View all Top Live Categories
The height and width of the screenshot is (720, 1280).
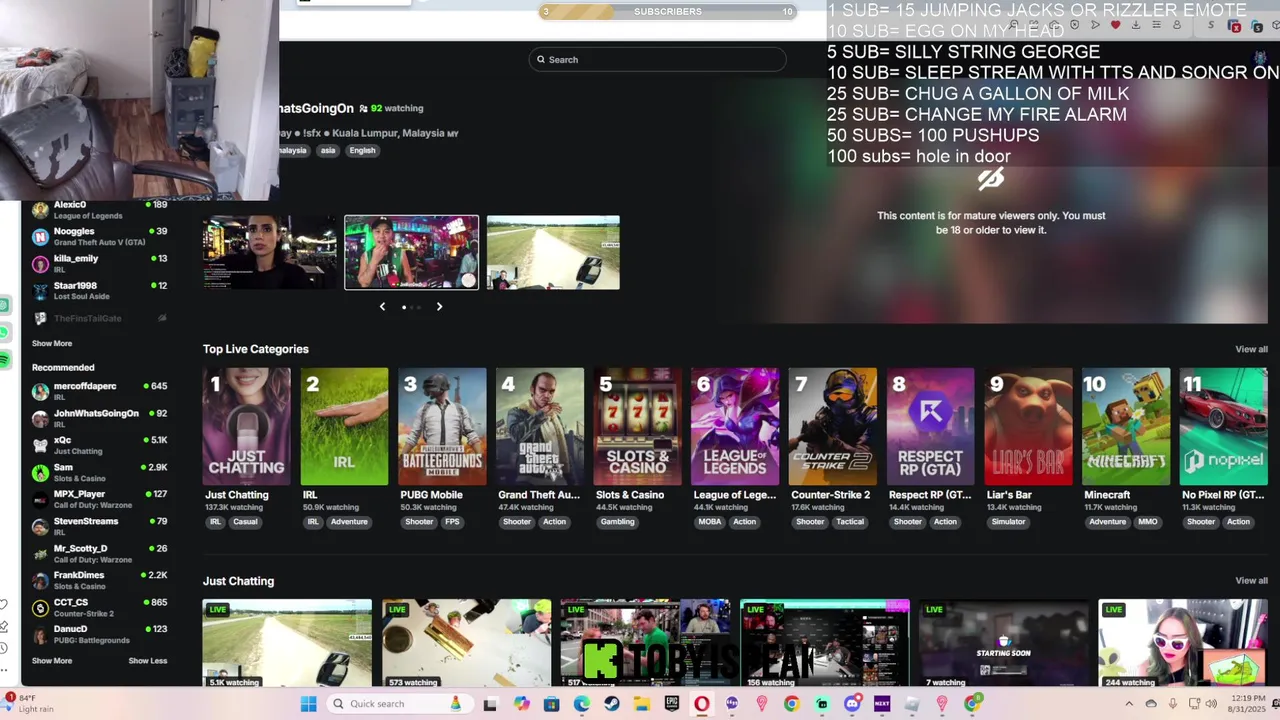tap(1251, 349)
